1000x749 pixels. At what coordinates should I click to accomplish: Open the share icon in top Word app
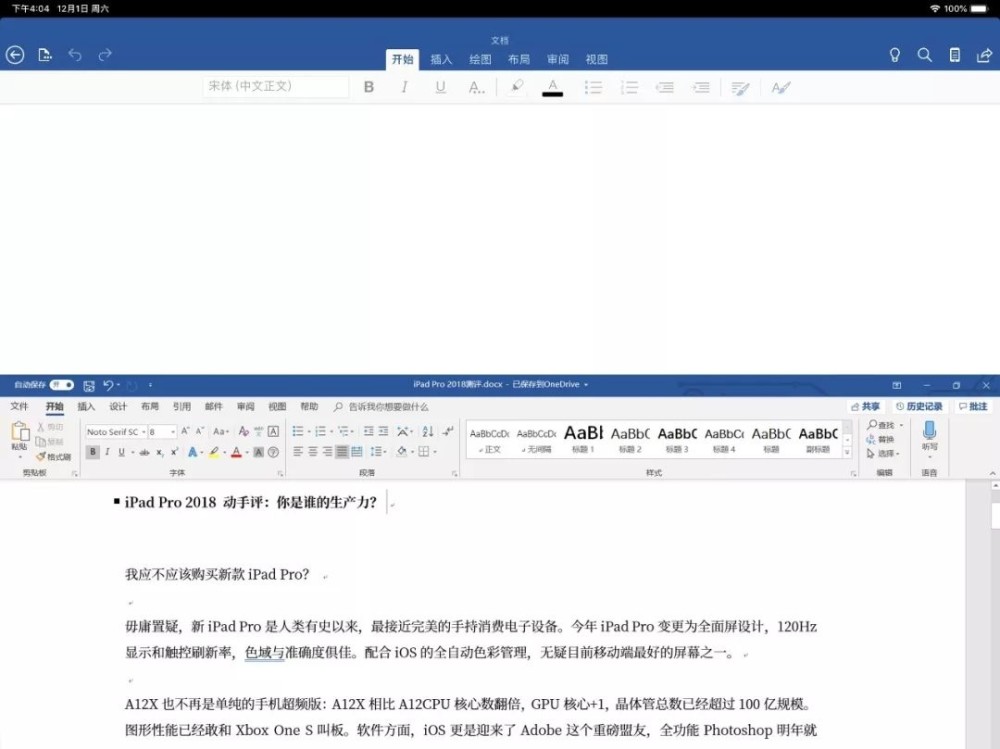(x=984, y=55)
